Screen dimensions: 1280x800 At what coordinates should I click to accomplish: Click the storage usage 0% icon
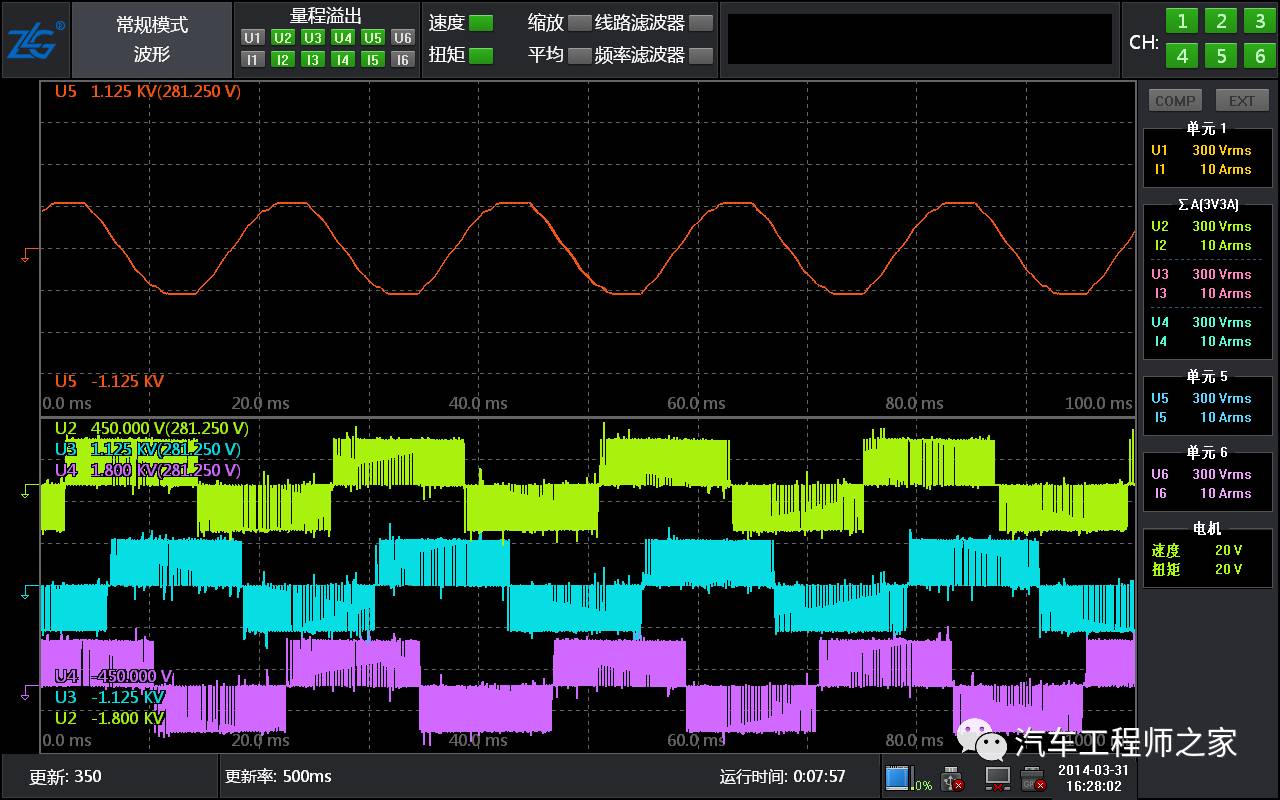tap(909, 777)
